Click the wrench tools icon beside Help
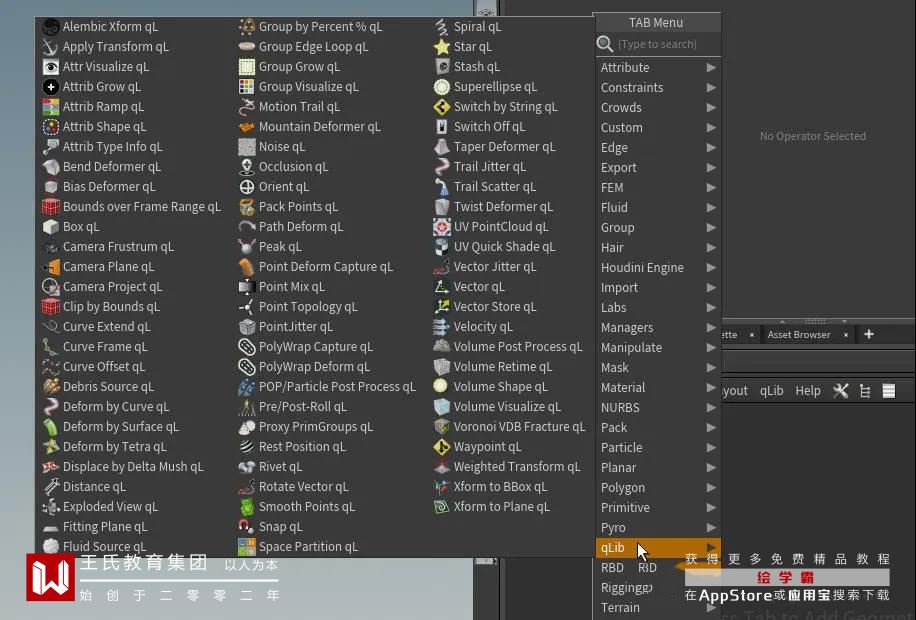Viewport: 916px width, 620px height. [841, 391]
